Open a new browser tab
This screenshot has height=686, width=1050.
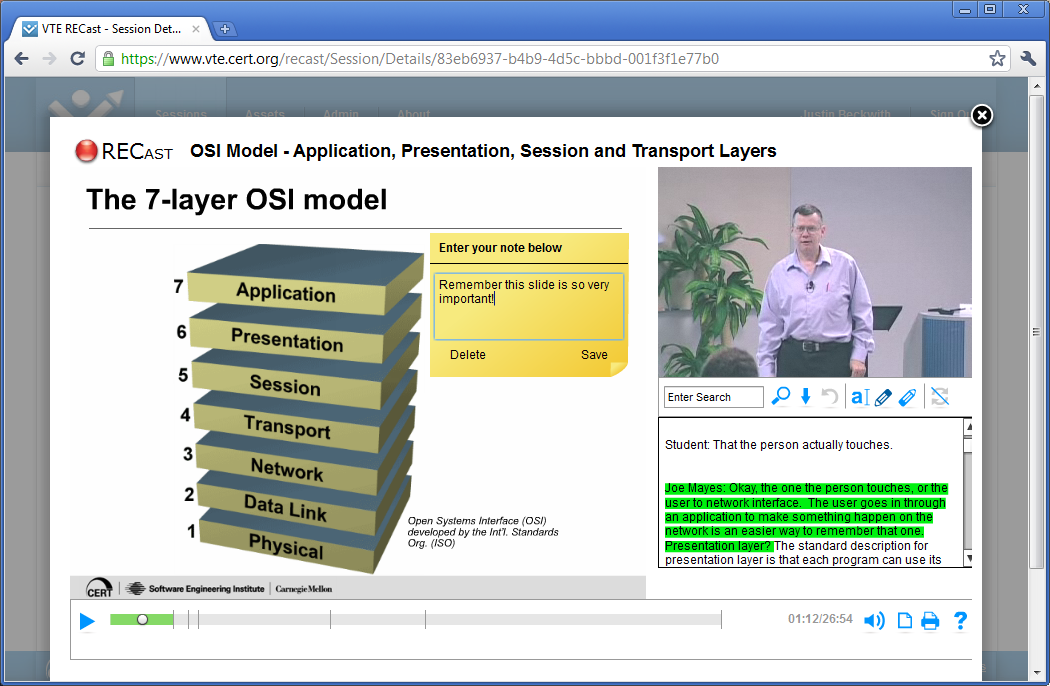225,29
